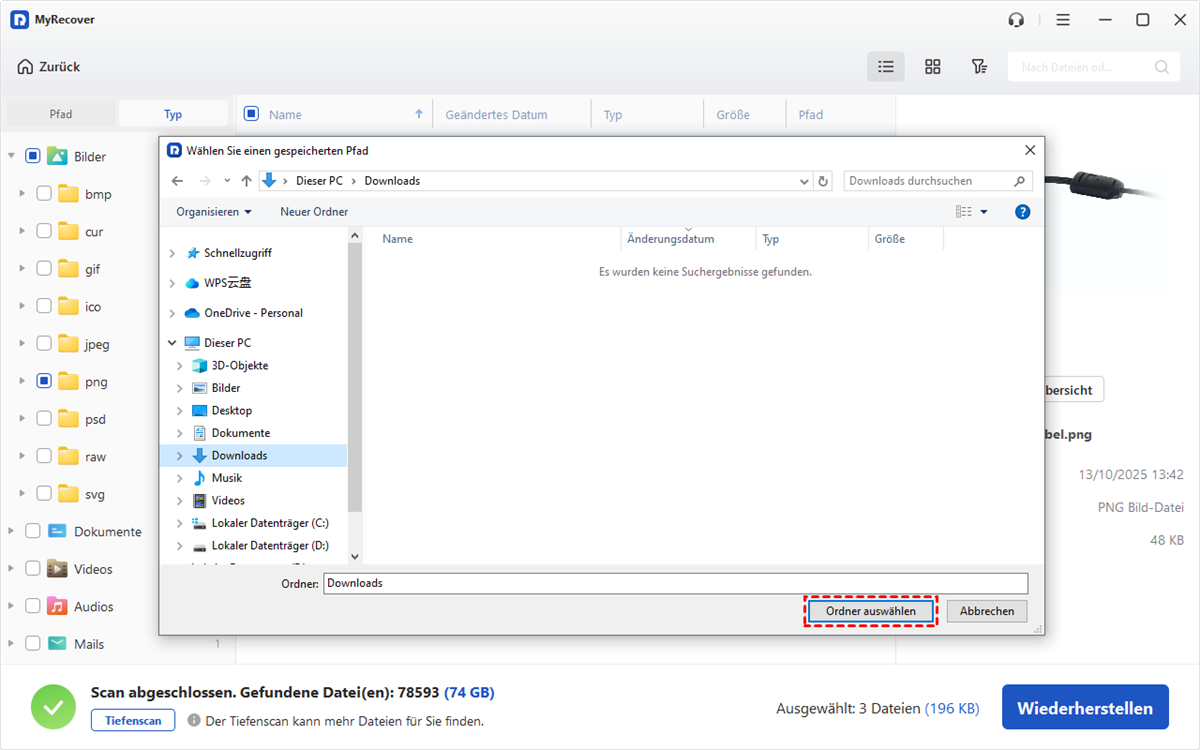Expand the Schnellzugriff tree node
This screenshot has width=1200, height=750.
click(x=173, y=254)
